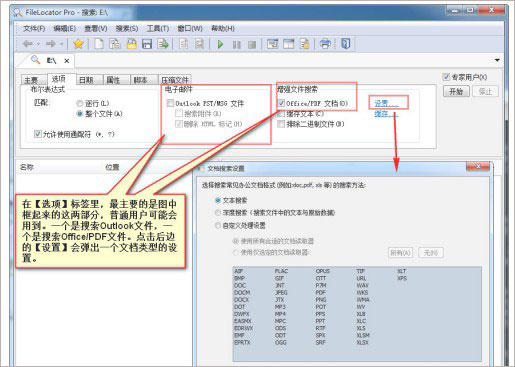Toggle 删除 HTML 标记 checkbox
515x367 pixels.
click(179, 124)
